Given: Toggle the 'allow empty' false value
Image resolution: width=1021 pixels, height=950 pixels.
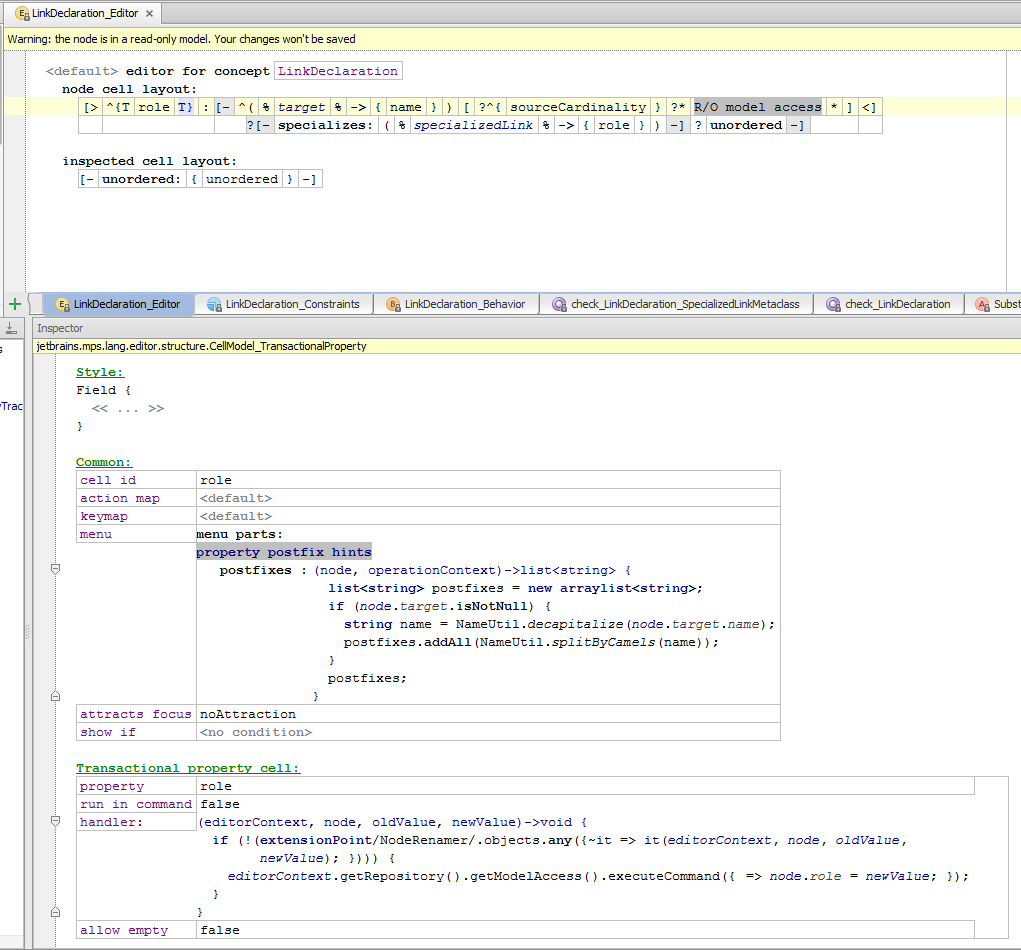Looking at the screenshot, I should pos(219,930).
